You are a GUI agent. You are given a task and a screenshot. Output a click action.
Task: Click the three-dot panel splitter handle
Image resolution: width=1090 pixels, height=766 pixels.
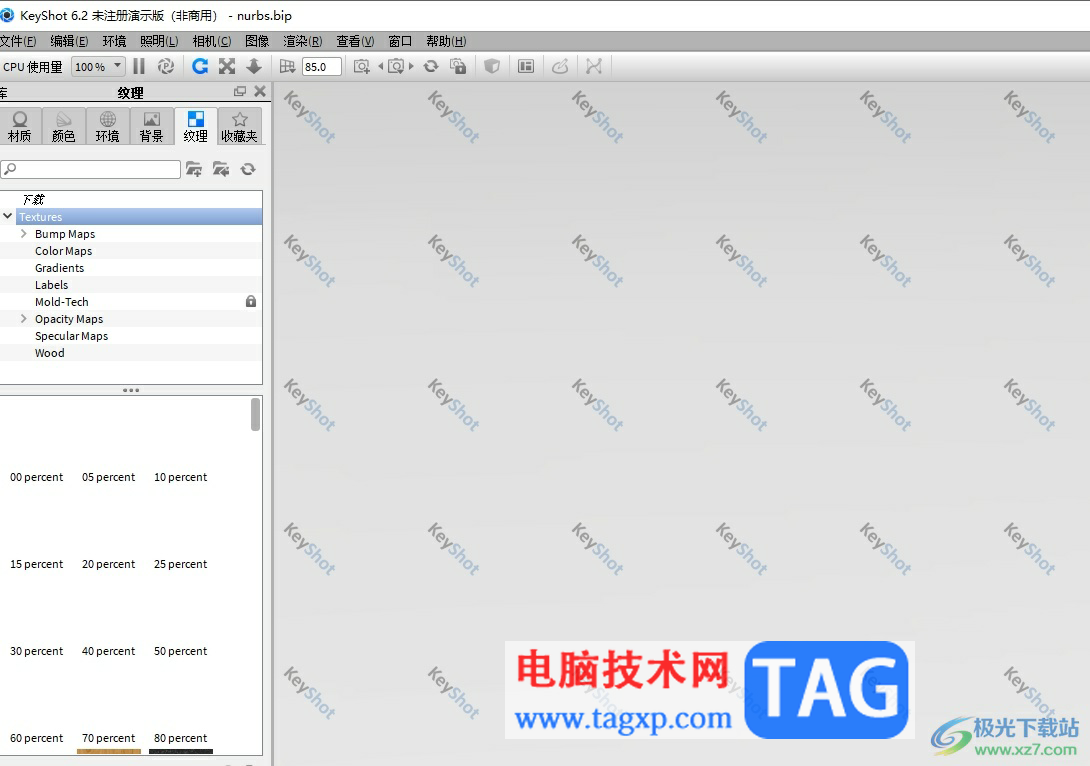[131, 390]
